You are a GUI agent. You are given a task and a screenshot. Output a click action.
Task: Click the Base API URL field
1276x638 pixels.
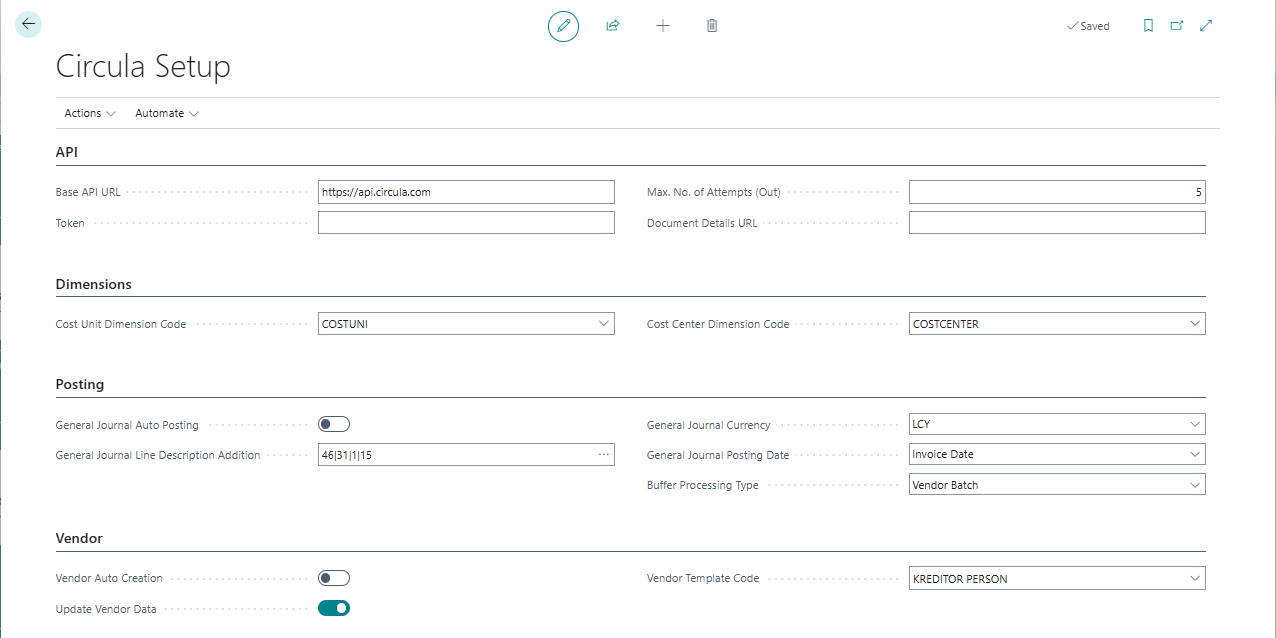466,192
